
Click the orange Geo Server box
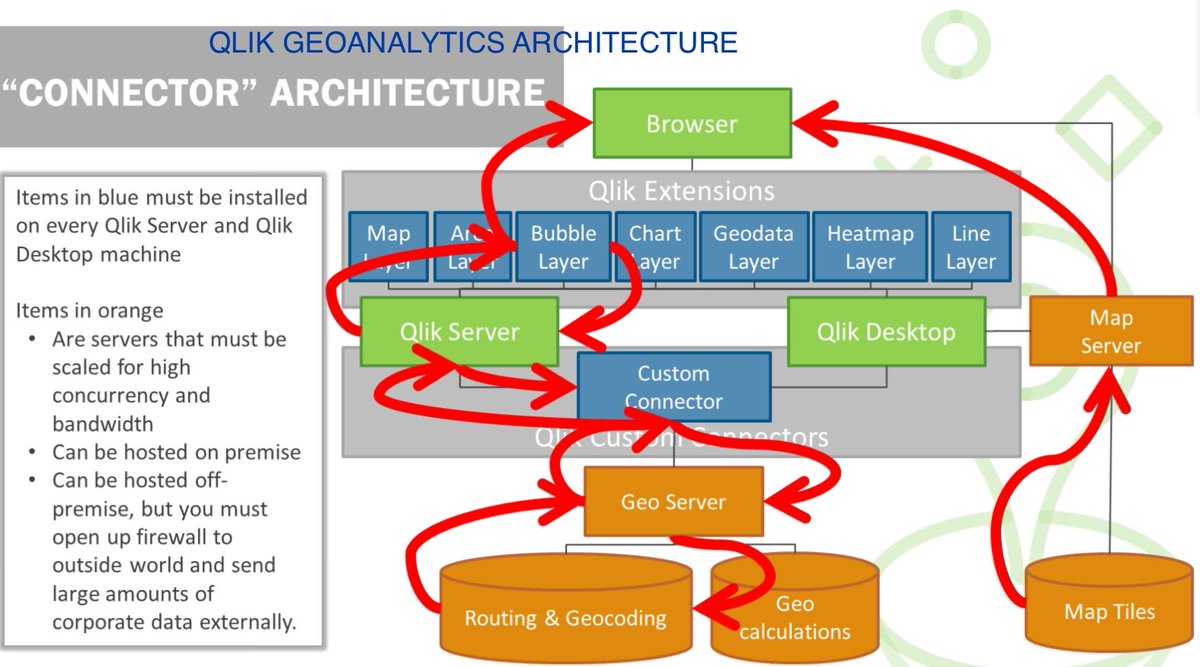673,501
